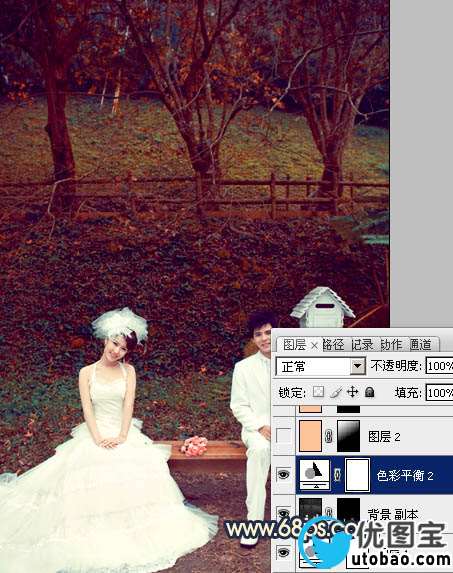Image resolution: width=453 pixels, height=573 pixels.
Task: Hide the 背景 副本 layer via eye
Action: pyautogui.click(x=284, y=512)
